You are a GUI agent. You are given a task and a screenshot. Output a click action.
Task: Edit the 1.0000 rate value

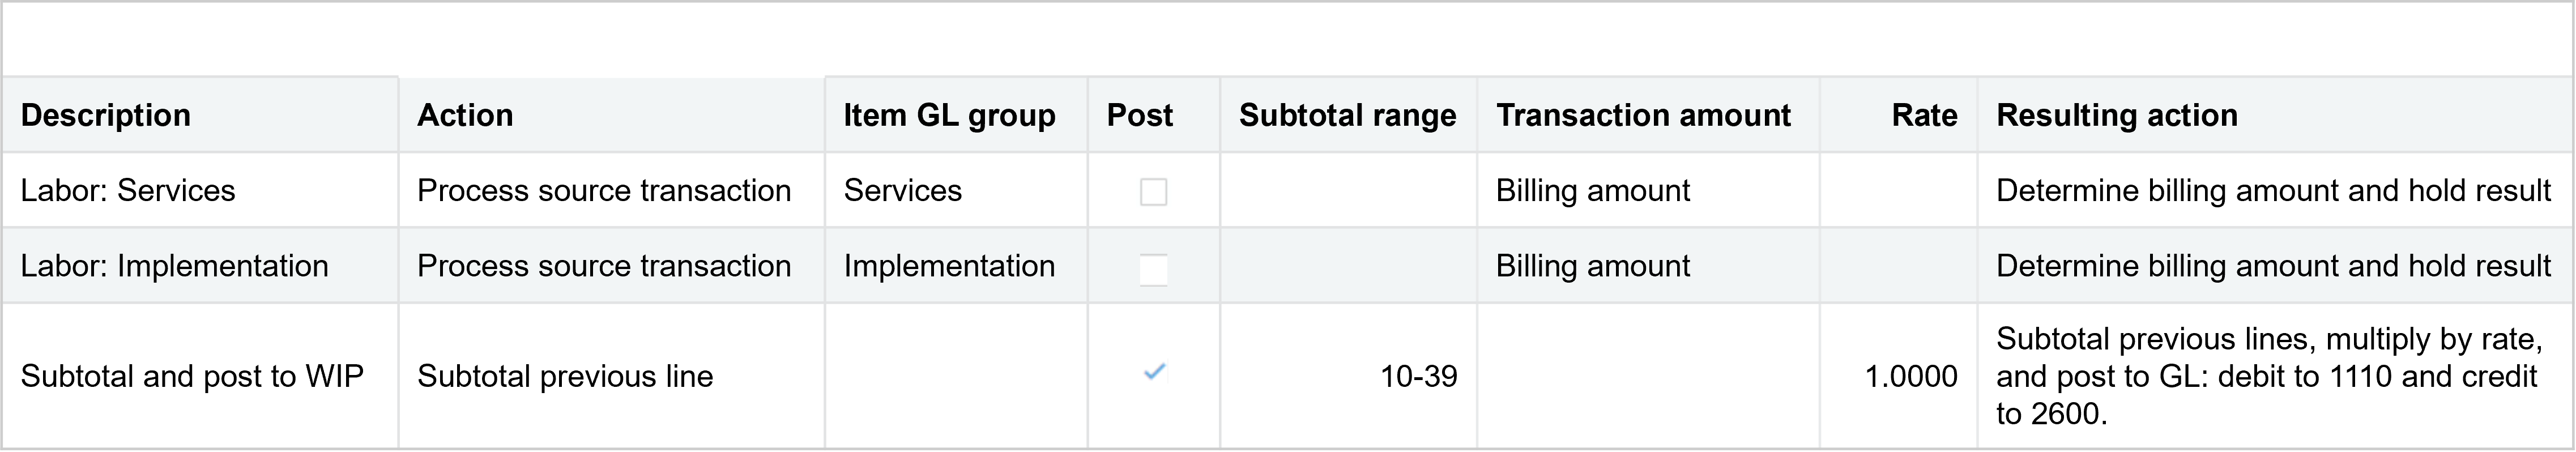tap(1910, 376)
